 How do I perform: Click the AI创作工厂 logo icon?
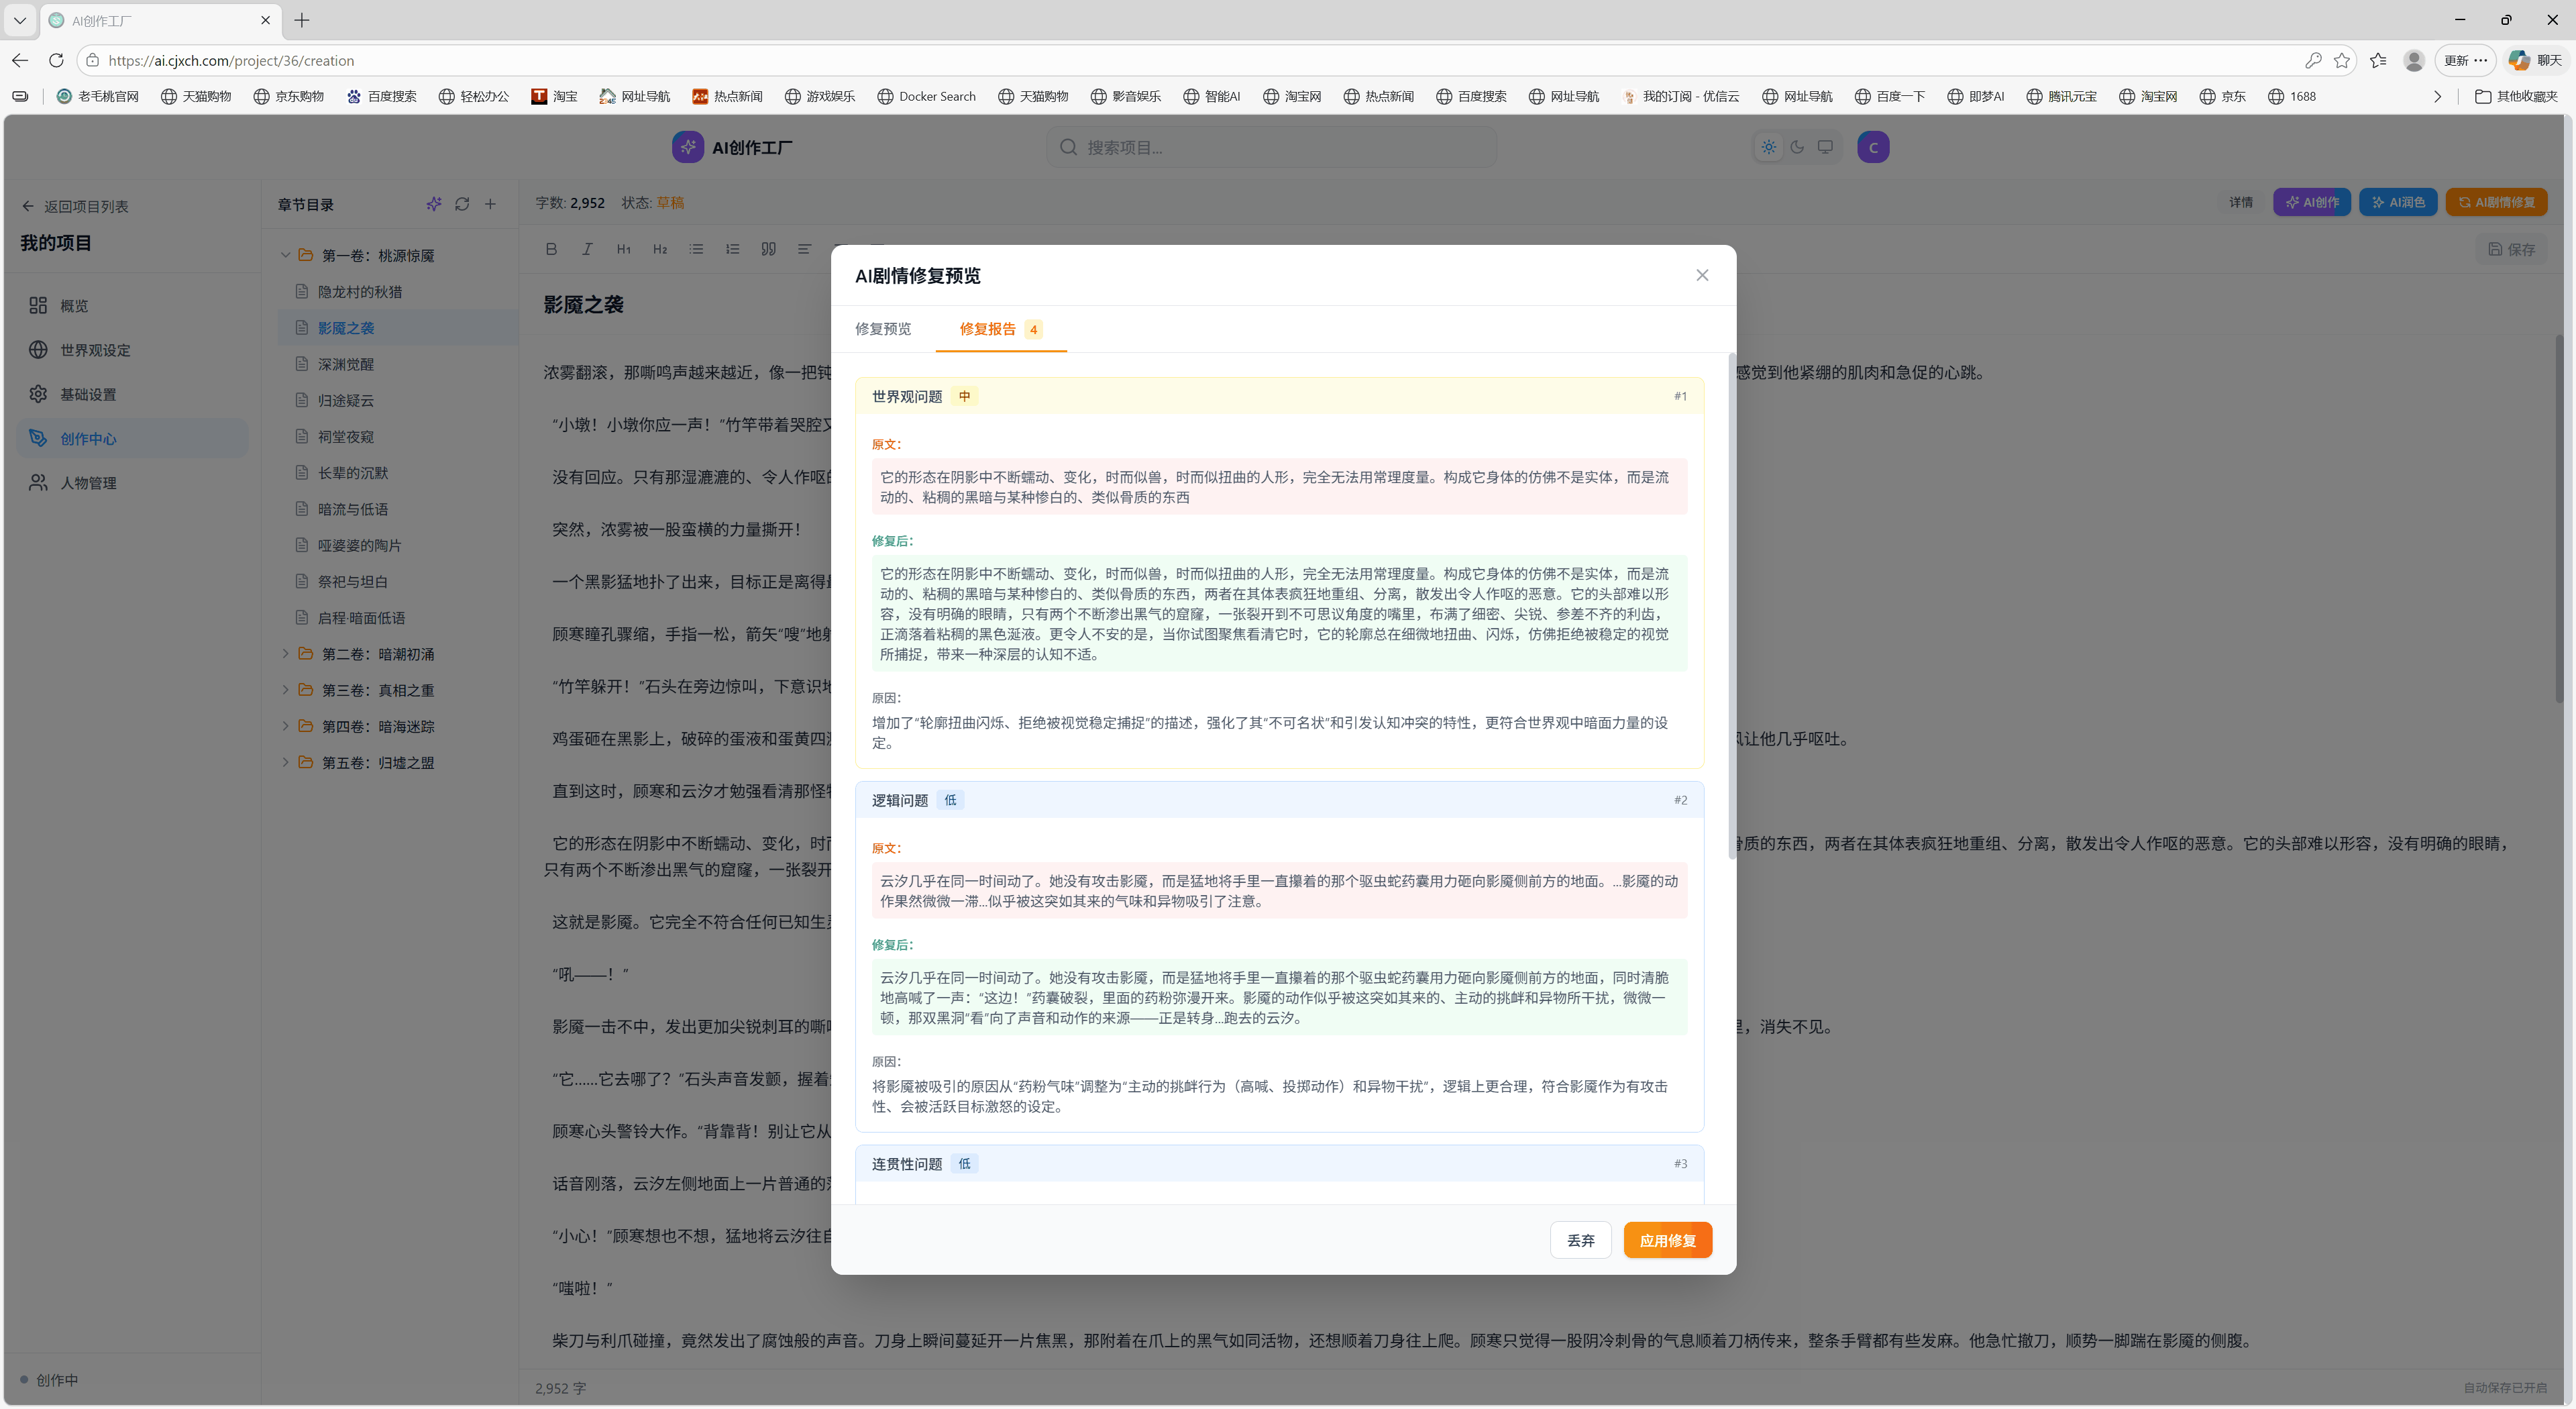tap(688, 147)
